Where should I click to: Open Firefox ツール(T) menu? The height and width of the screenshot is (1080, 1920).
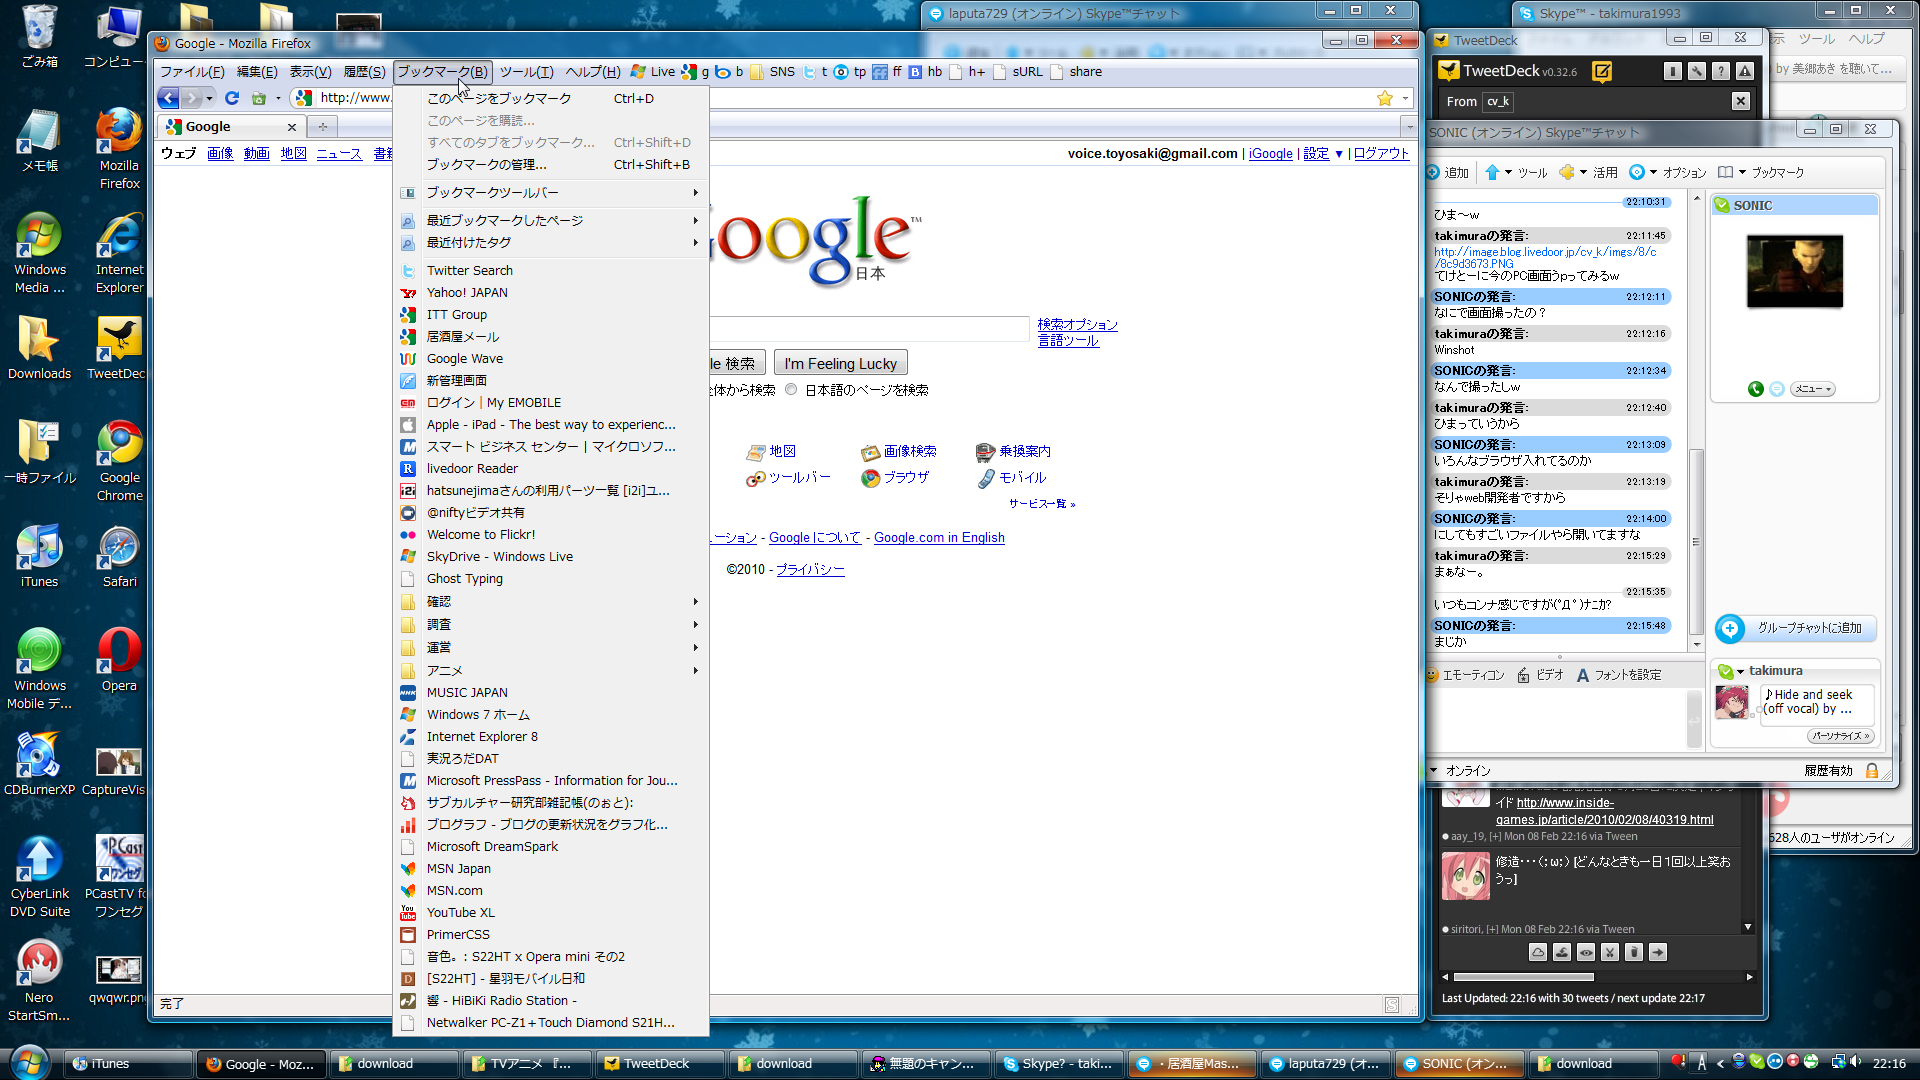click(x=526, y=72)
